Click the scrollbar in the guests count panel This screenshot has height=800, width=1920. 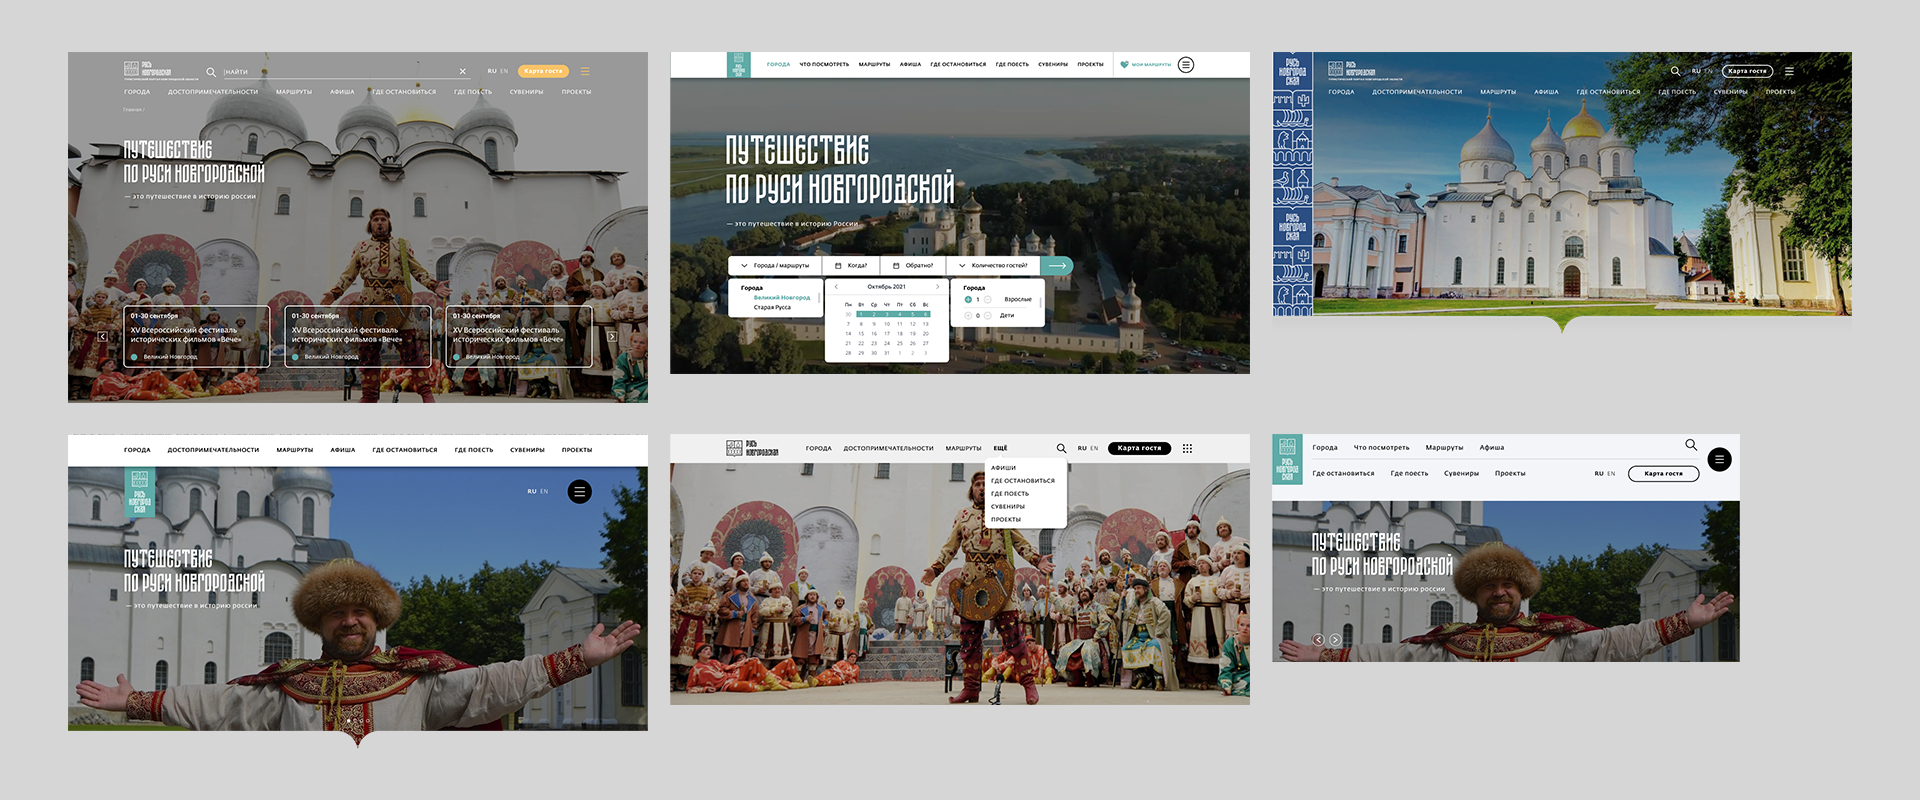1041,302
